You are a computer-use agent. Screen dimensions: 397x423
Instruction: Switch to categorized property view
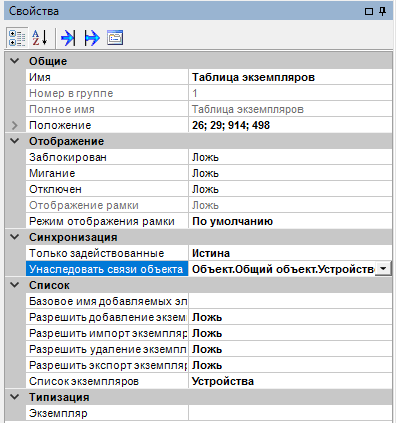pyautogui.click(x=17, y=38)
